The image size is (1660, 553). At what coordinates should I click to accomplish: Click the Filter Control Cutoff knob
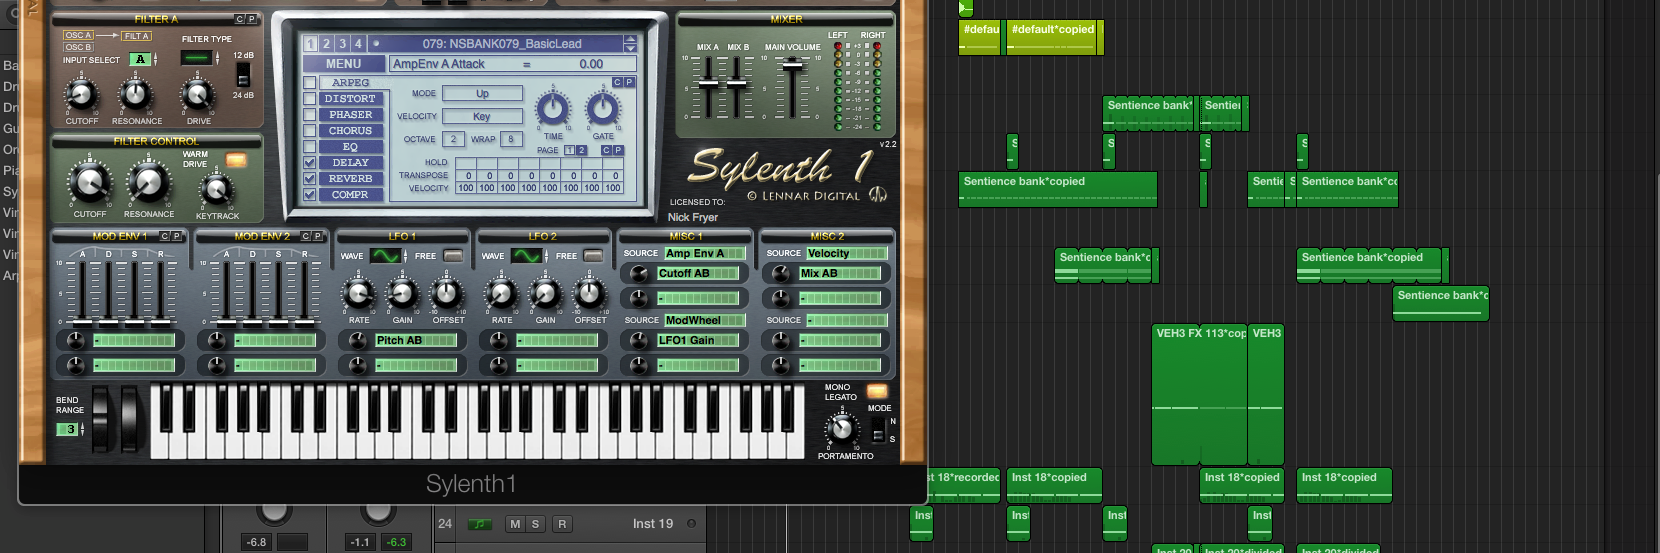90,184
